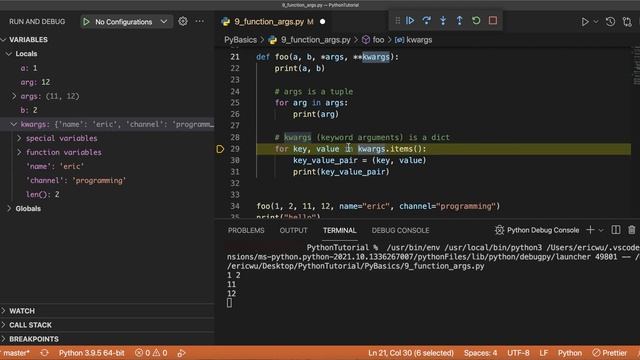Open the errors and warnings counter
The height and width of the screenshot is (360, 640).
(151, 353)
